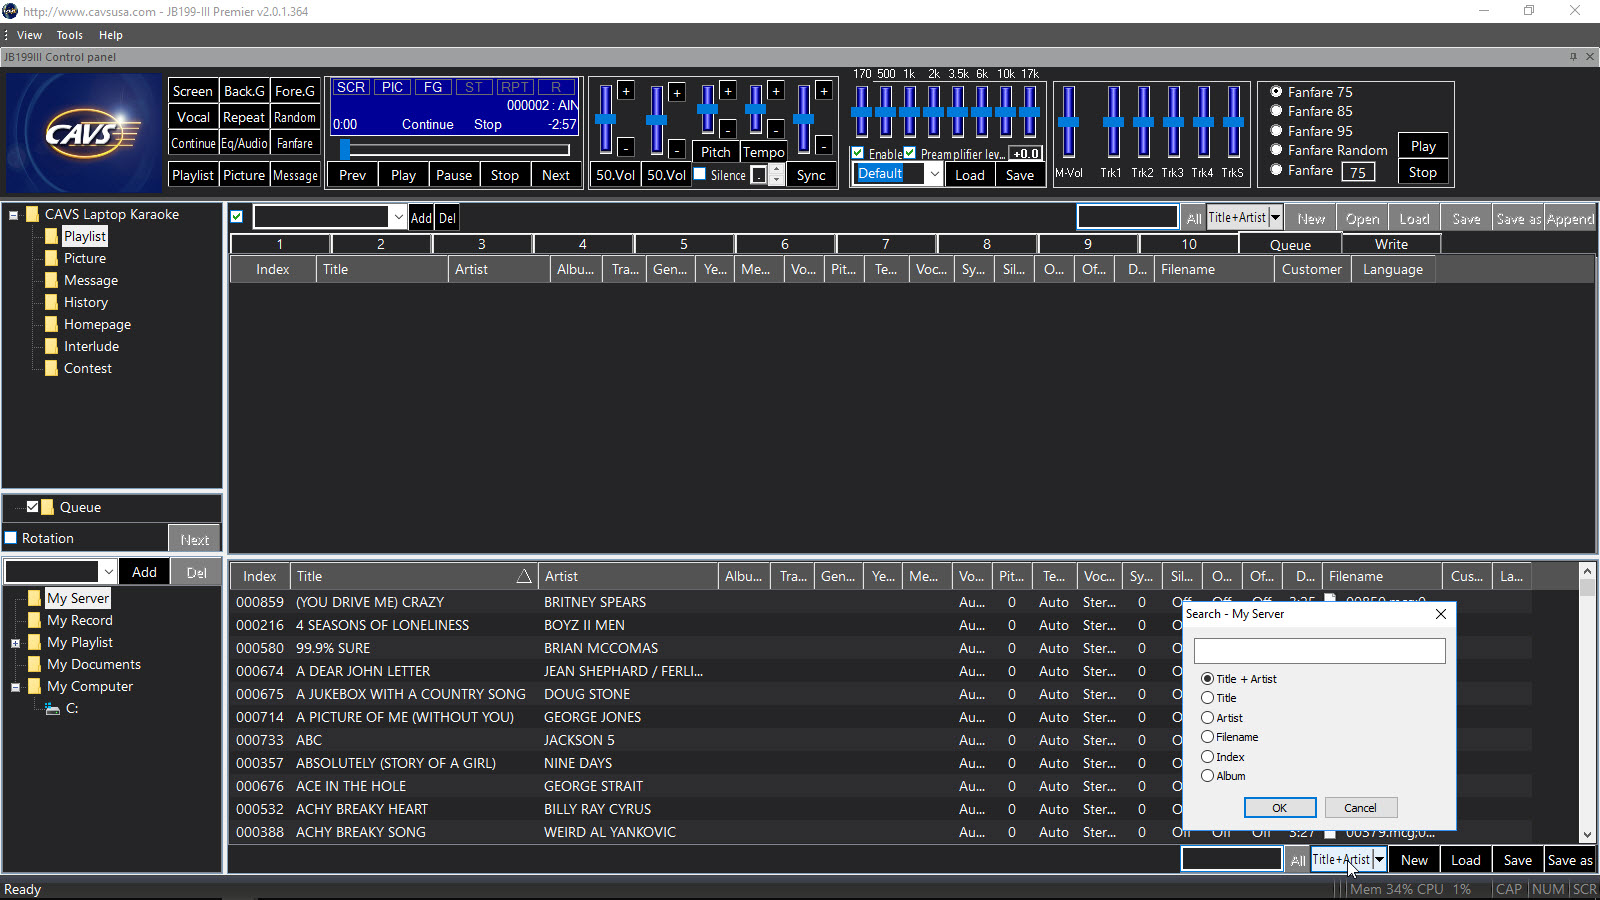This screenshot has height=900, width=1600.
Task: Click the Pause transport button
Action: coord(454,175)
